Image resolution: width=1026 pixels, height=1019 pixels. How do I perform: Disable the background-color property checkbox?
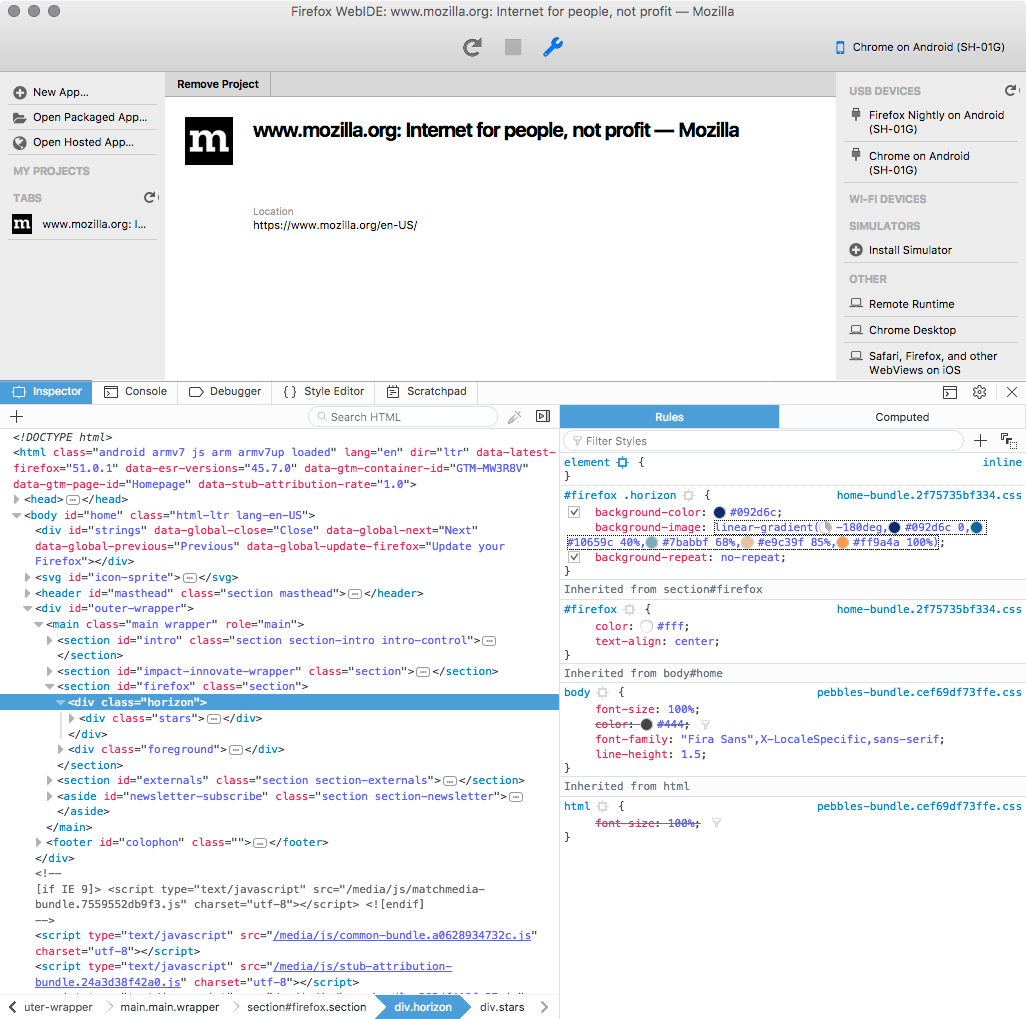[574, 512]
